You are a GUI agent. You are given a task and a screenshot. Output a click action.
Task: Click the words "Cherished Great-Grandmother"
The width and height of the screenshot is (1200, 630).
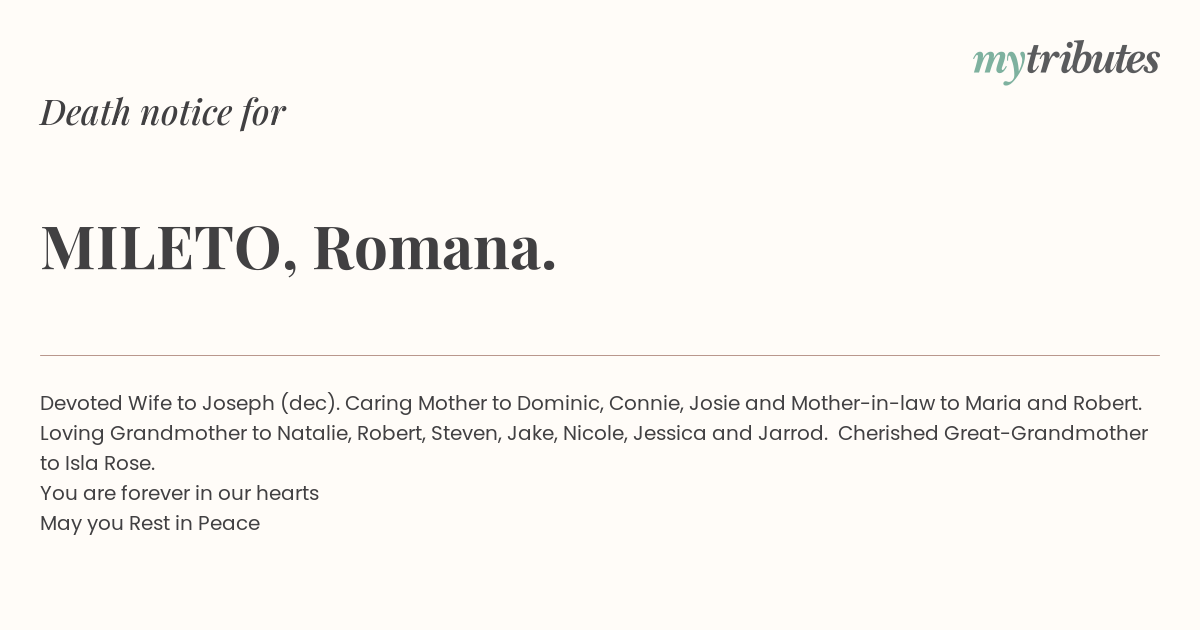pyautogui.click(x=993, y=433)
